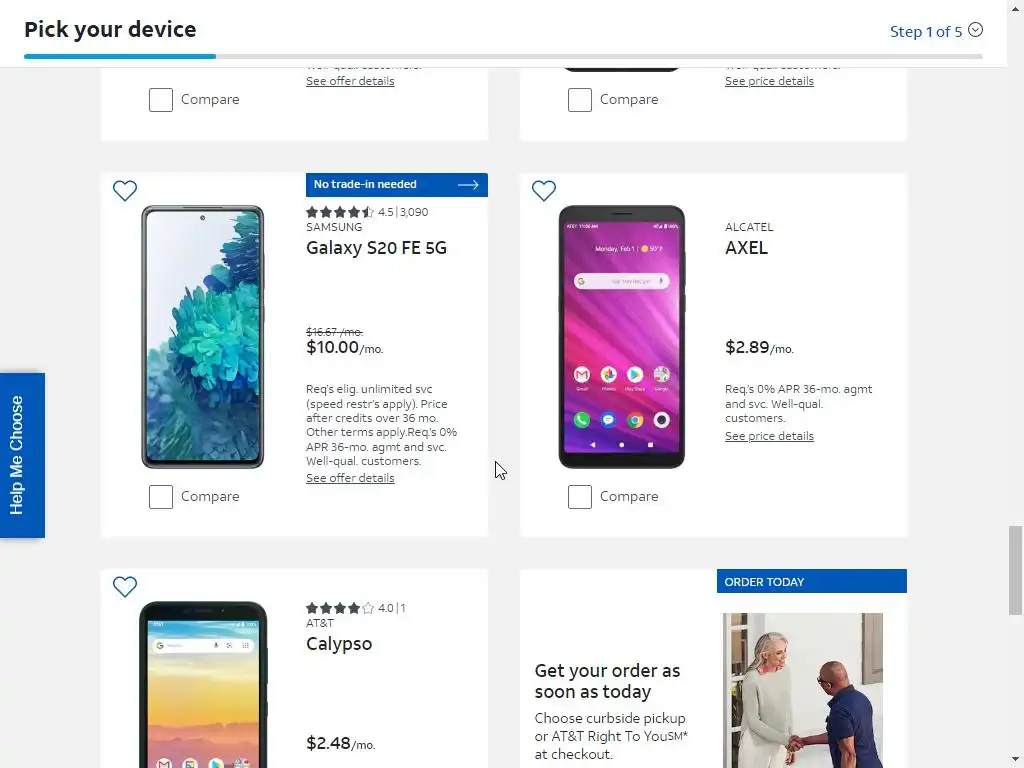The width and height of the screenshot is (1024, 768).
Task: Click the heart icon on Alcatel AXEL card
Action: (543, 191)
